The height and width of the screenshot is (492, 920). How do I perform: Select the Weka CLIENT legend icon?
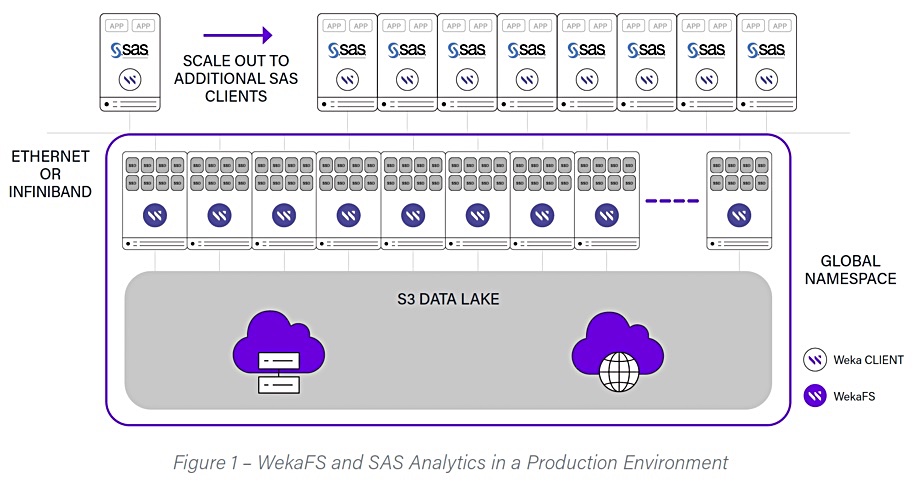pyautogui.click(x=815, y=359)
